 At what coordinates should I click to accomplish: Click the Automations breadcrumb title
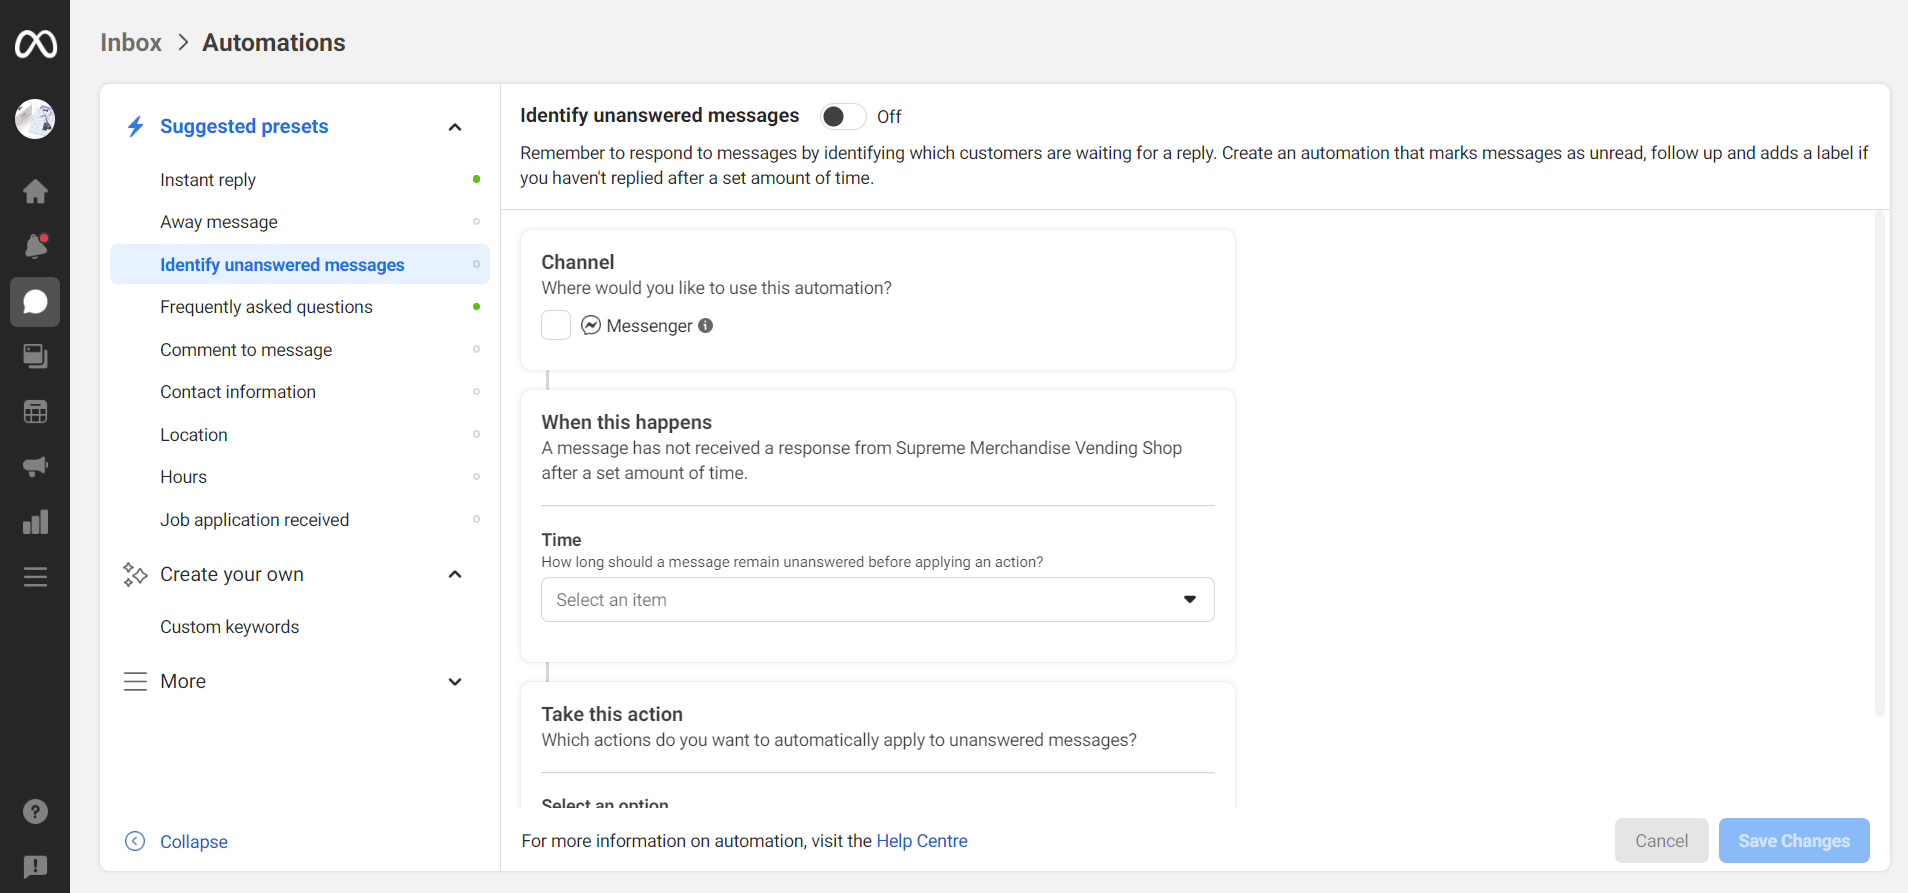click(274, 42)
